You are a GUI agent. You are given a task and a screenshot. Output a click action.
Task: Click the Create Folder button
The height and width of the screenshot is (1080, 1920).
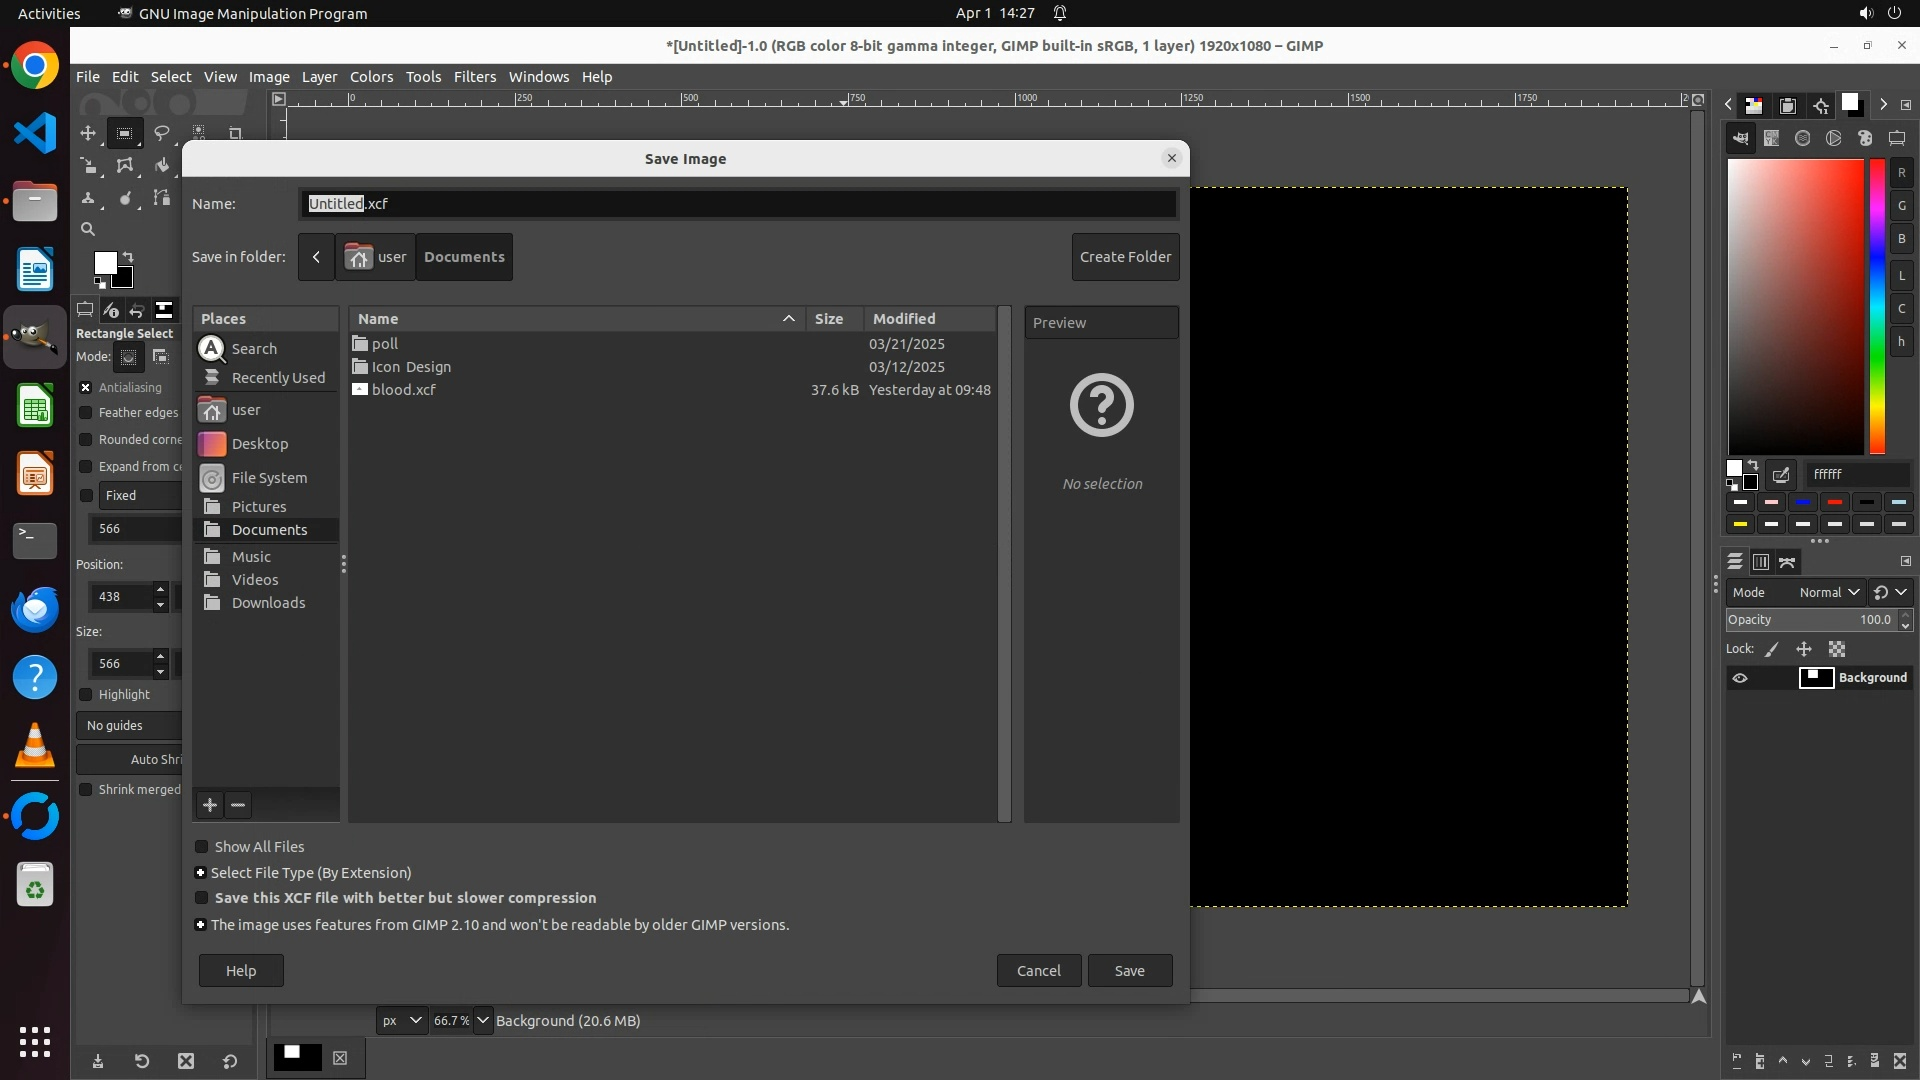[x=1125, y=257]
